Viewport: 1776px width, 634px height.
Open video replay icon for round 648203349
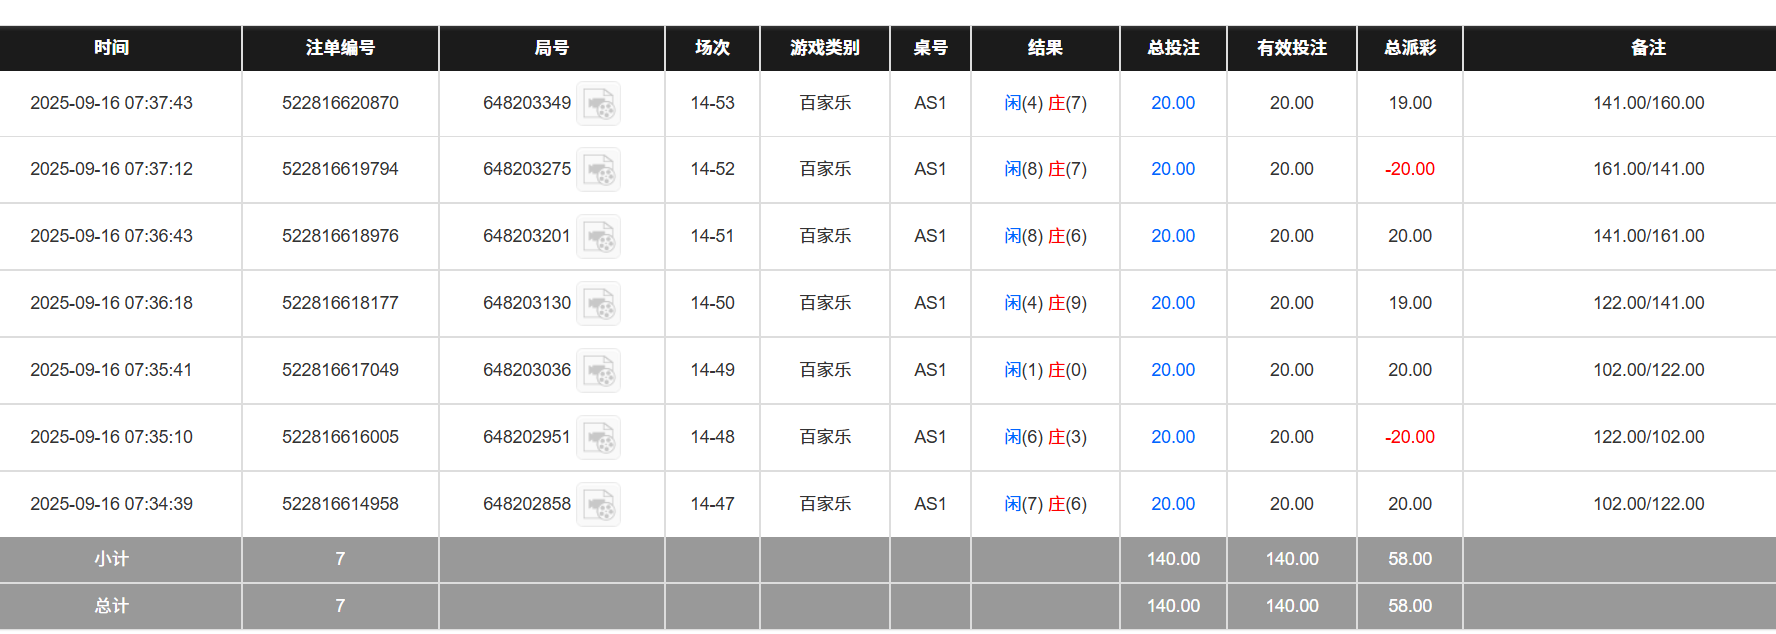click(599, 104)
